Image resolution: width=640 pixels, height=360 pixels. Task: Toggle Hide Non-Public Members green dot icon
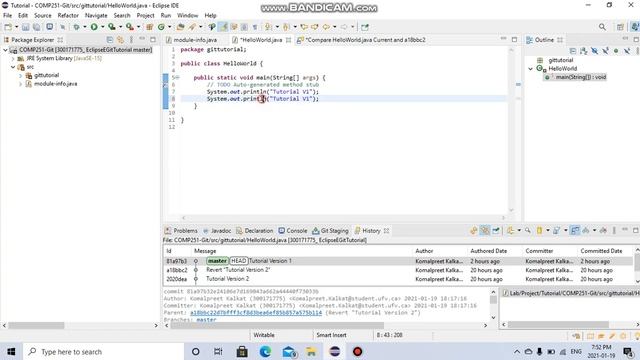616,51
